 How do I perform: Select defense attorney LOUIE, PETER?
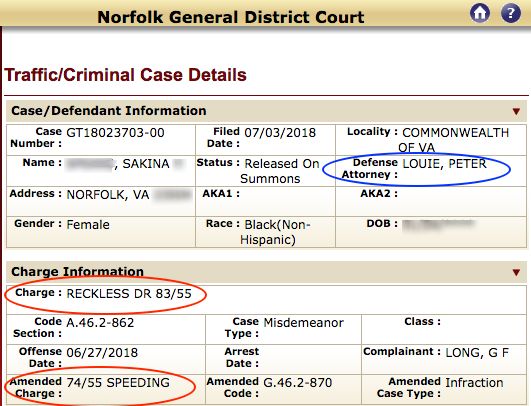(444, 164)
